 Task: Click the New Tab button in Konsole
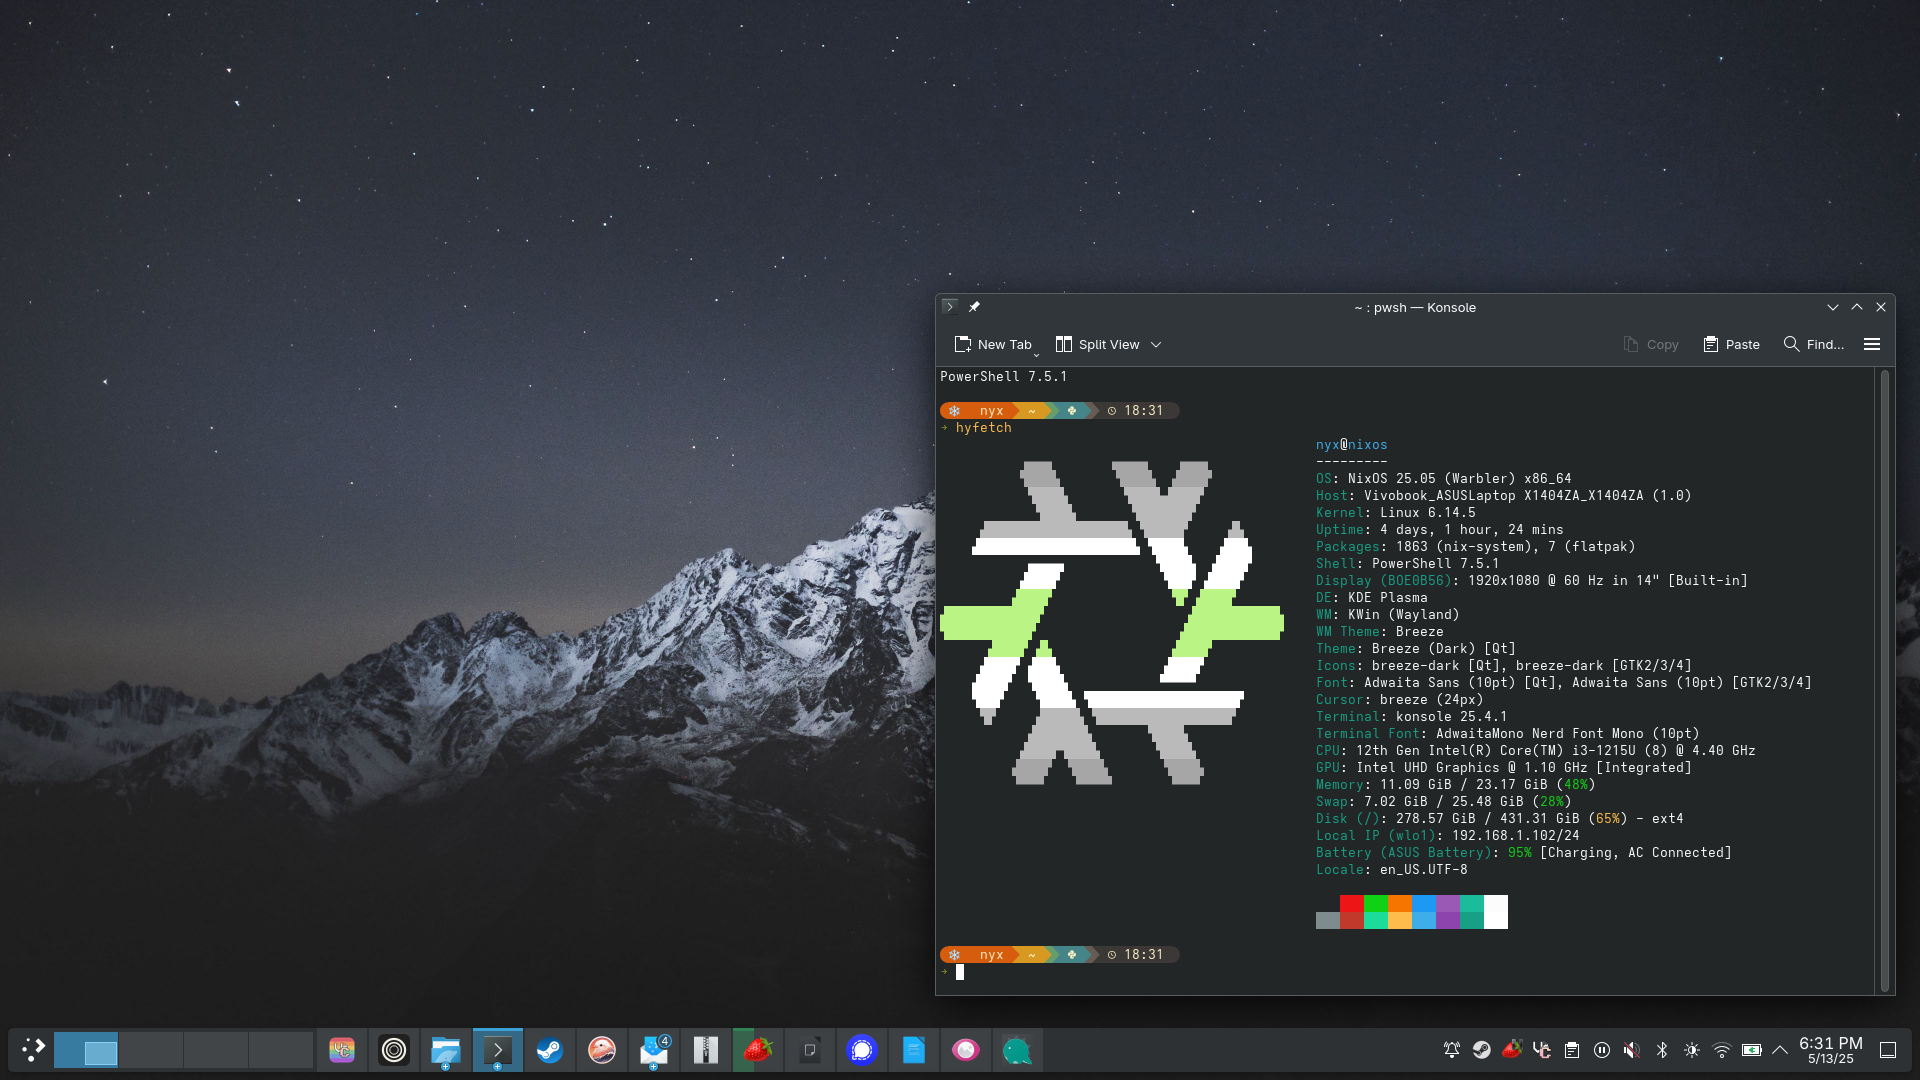992,344
